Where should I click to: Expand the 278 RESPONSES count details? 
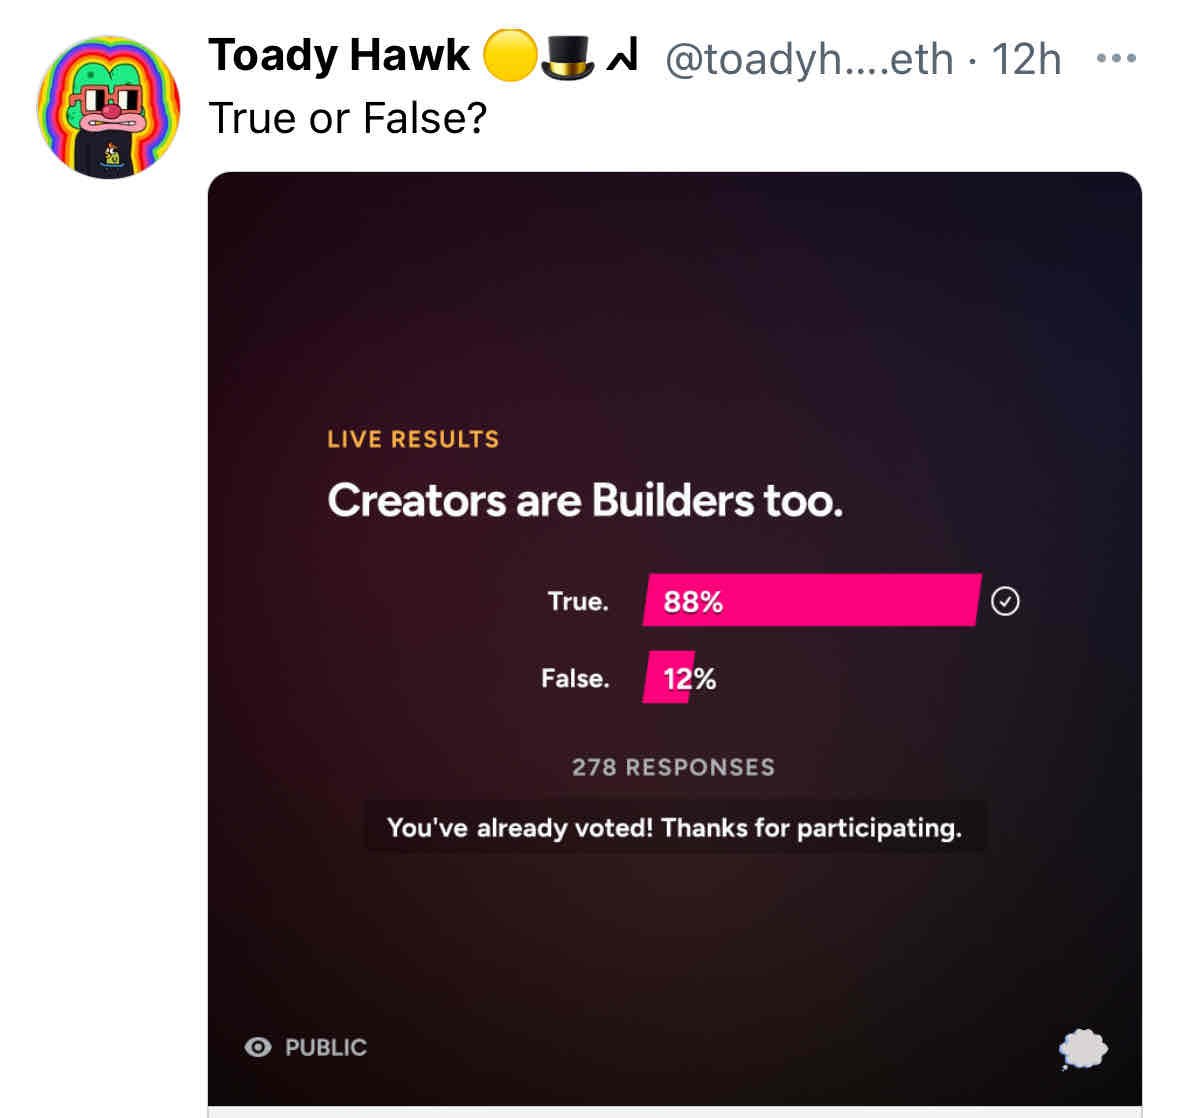tap(675, 767)
